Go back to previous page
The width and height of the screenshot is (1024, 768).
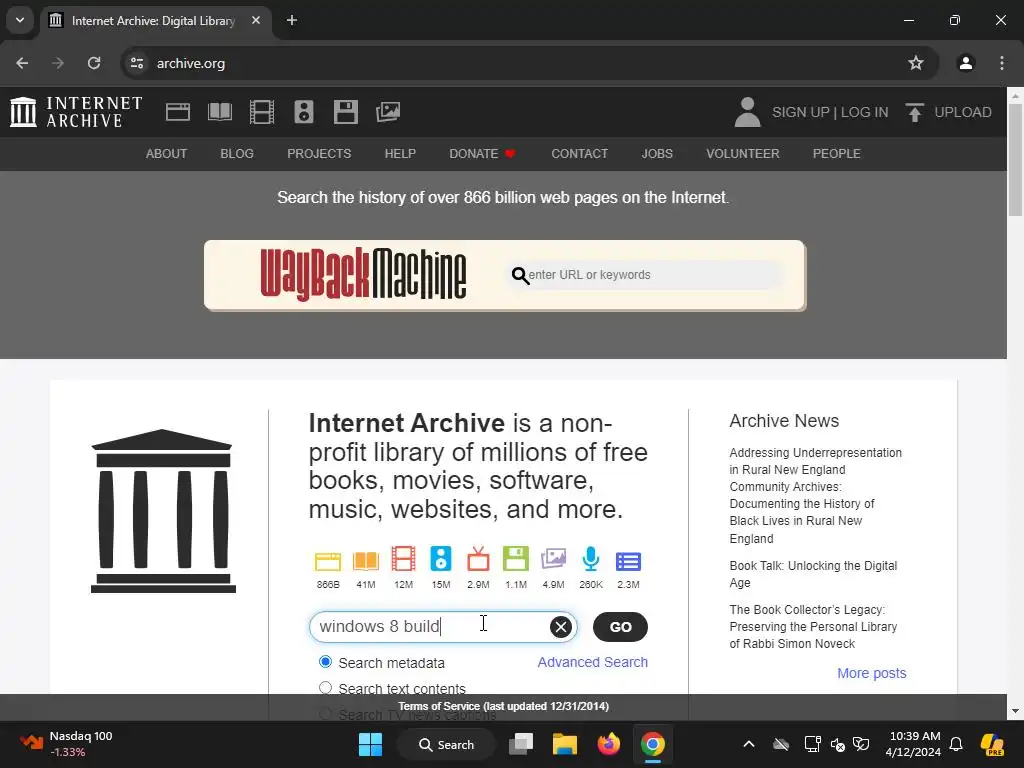click(22, 63)
